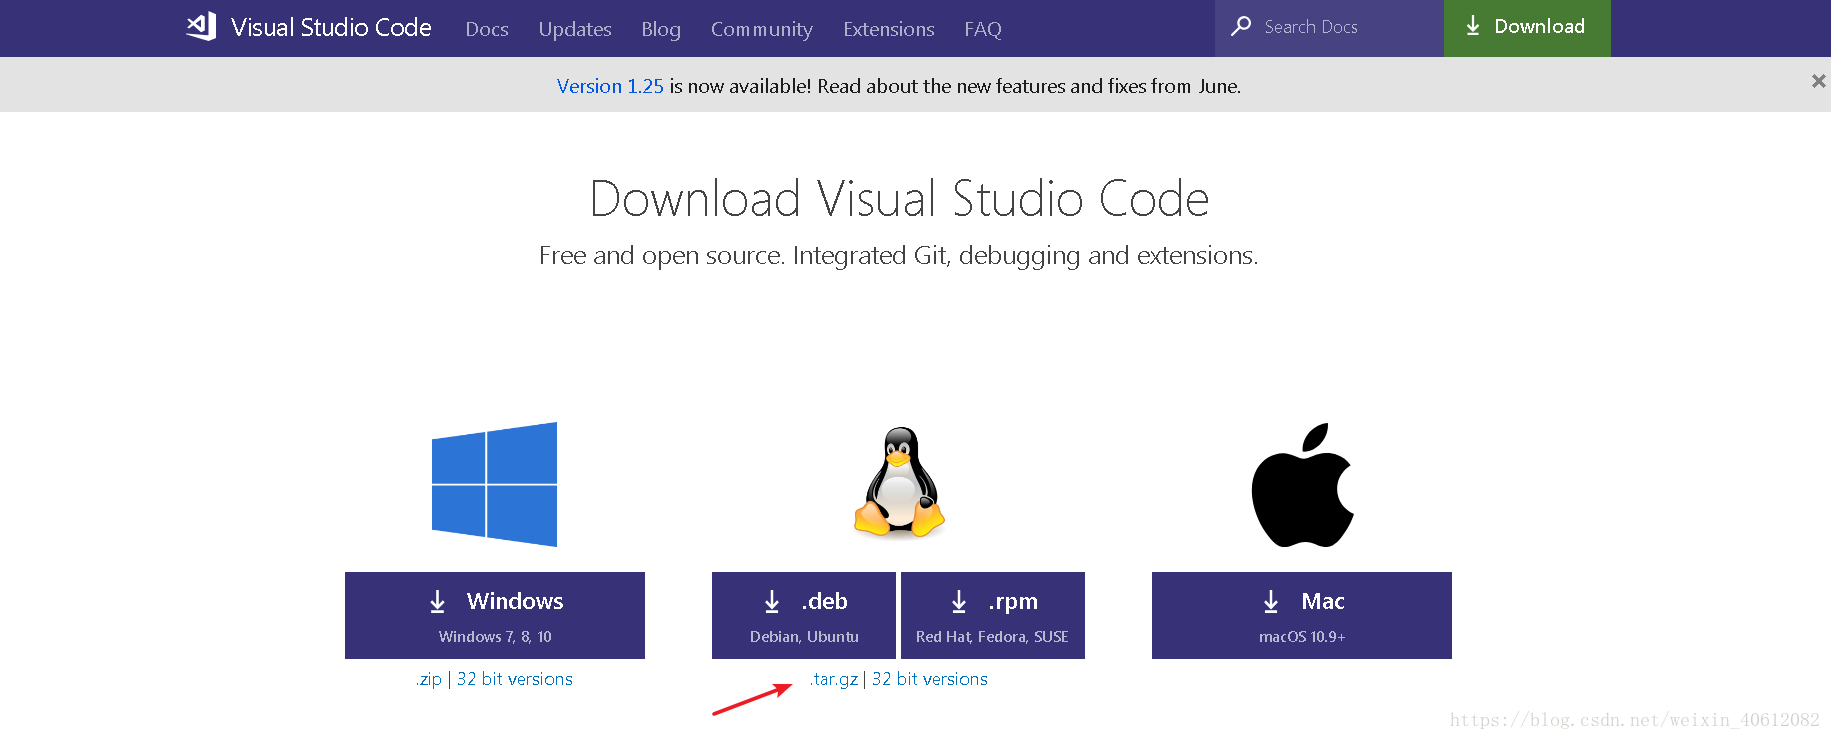Image resolution: width=1831 pixels, height=740 pixels.
Task: Open the Version 1.25 link
Action: coord(610,86)
